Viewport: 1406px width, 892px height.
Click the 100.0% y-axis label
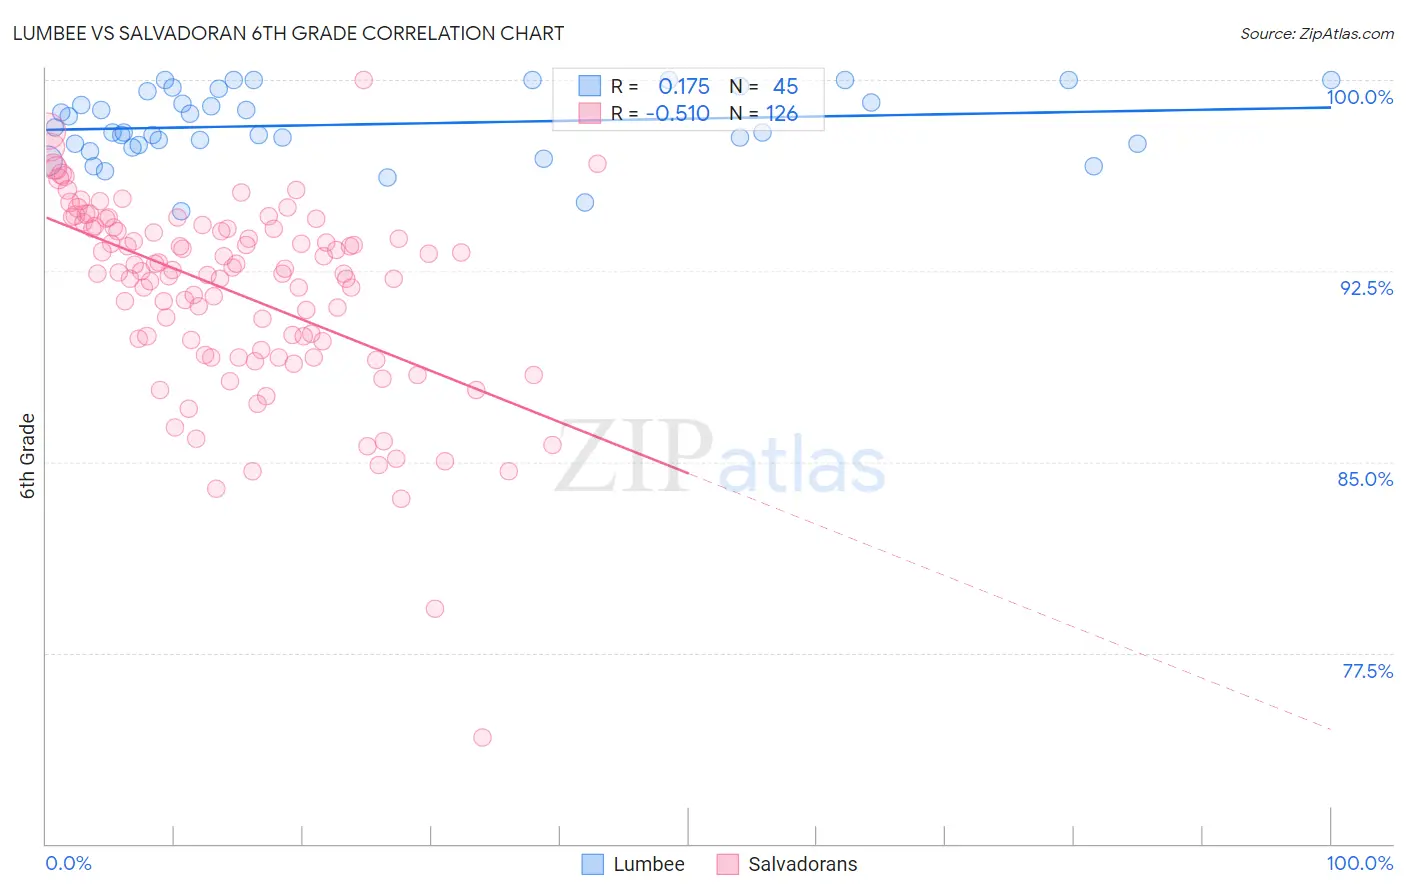pyautogui.click(x=1360, y=97)
